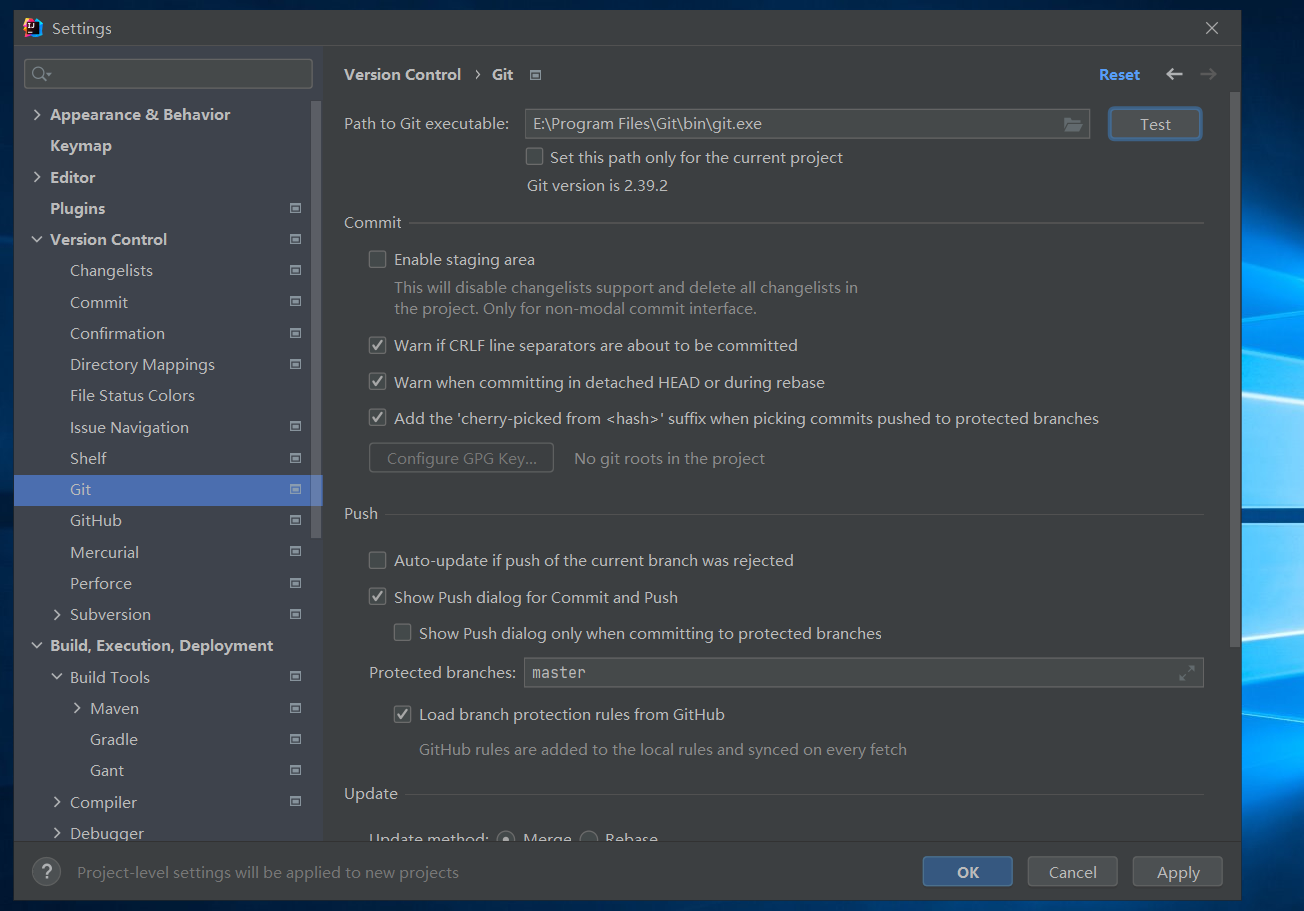Click the right panel vertical scrollbar
This screenshot has height=911, width=1304.
[1235, 370]
